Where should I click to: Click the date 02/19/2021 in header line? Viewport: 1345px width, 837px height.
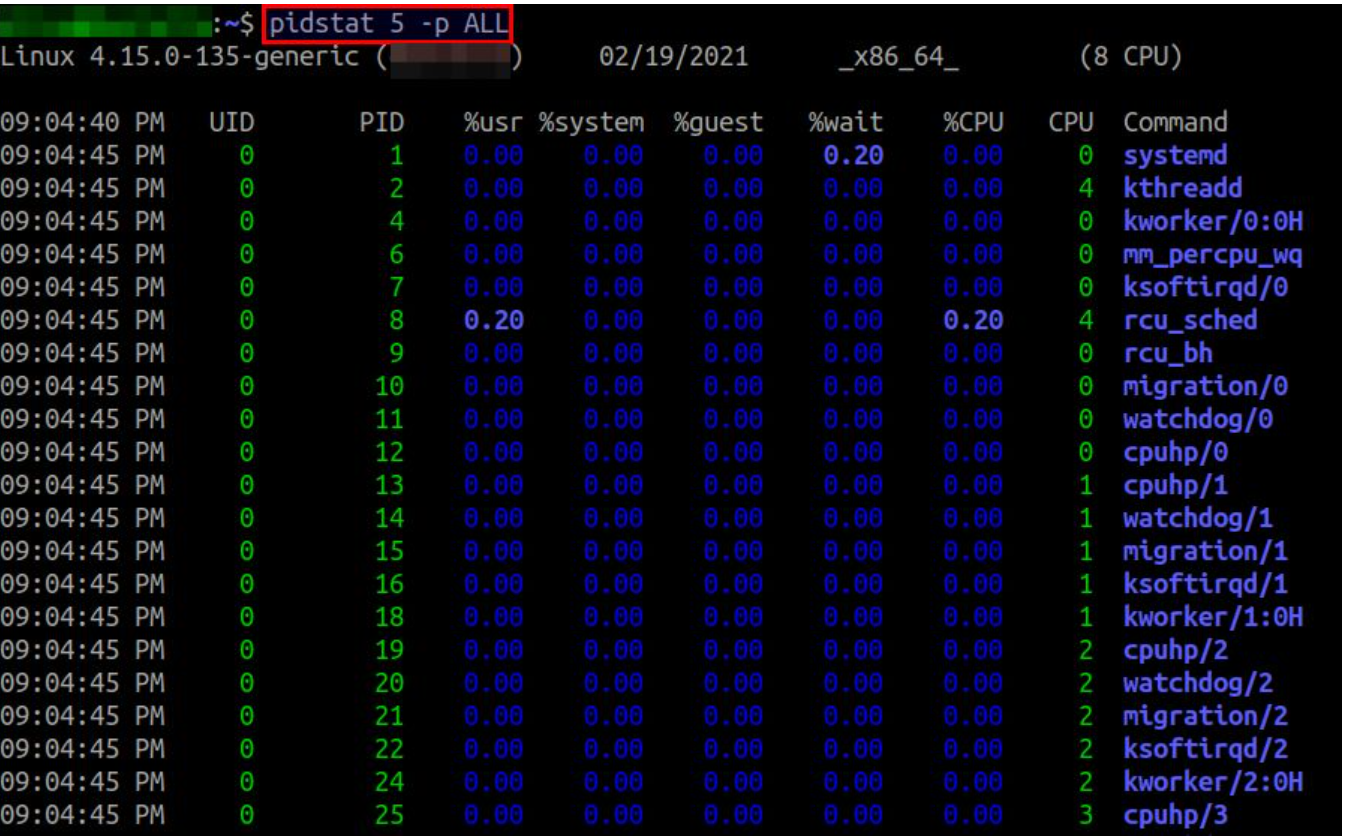click(672, 57)
